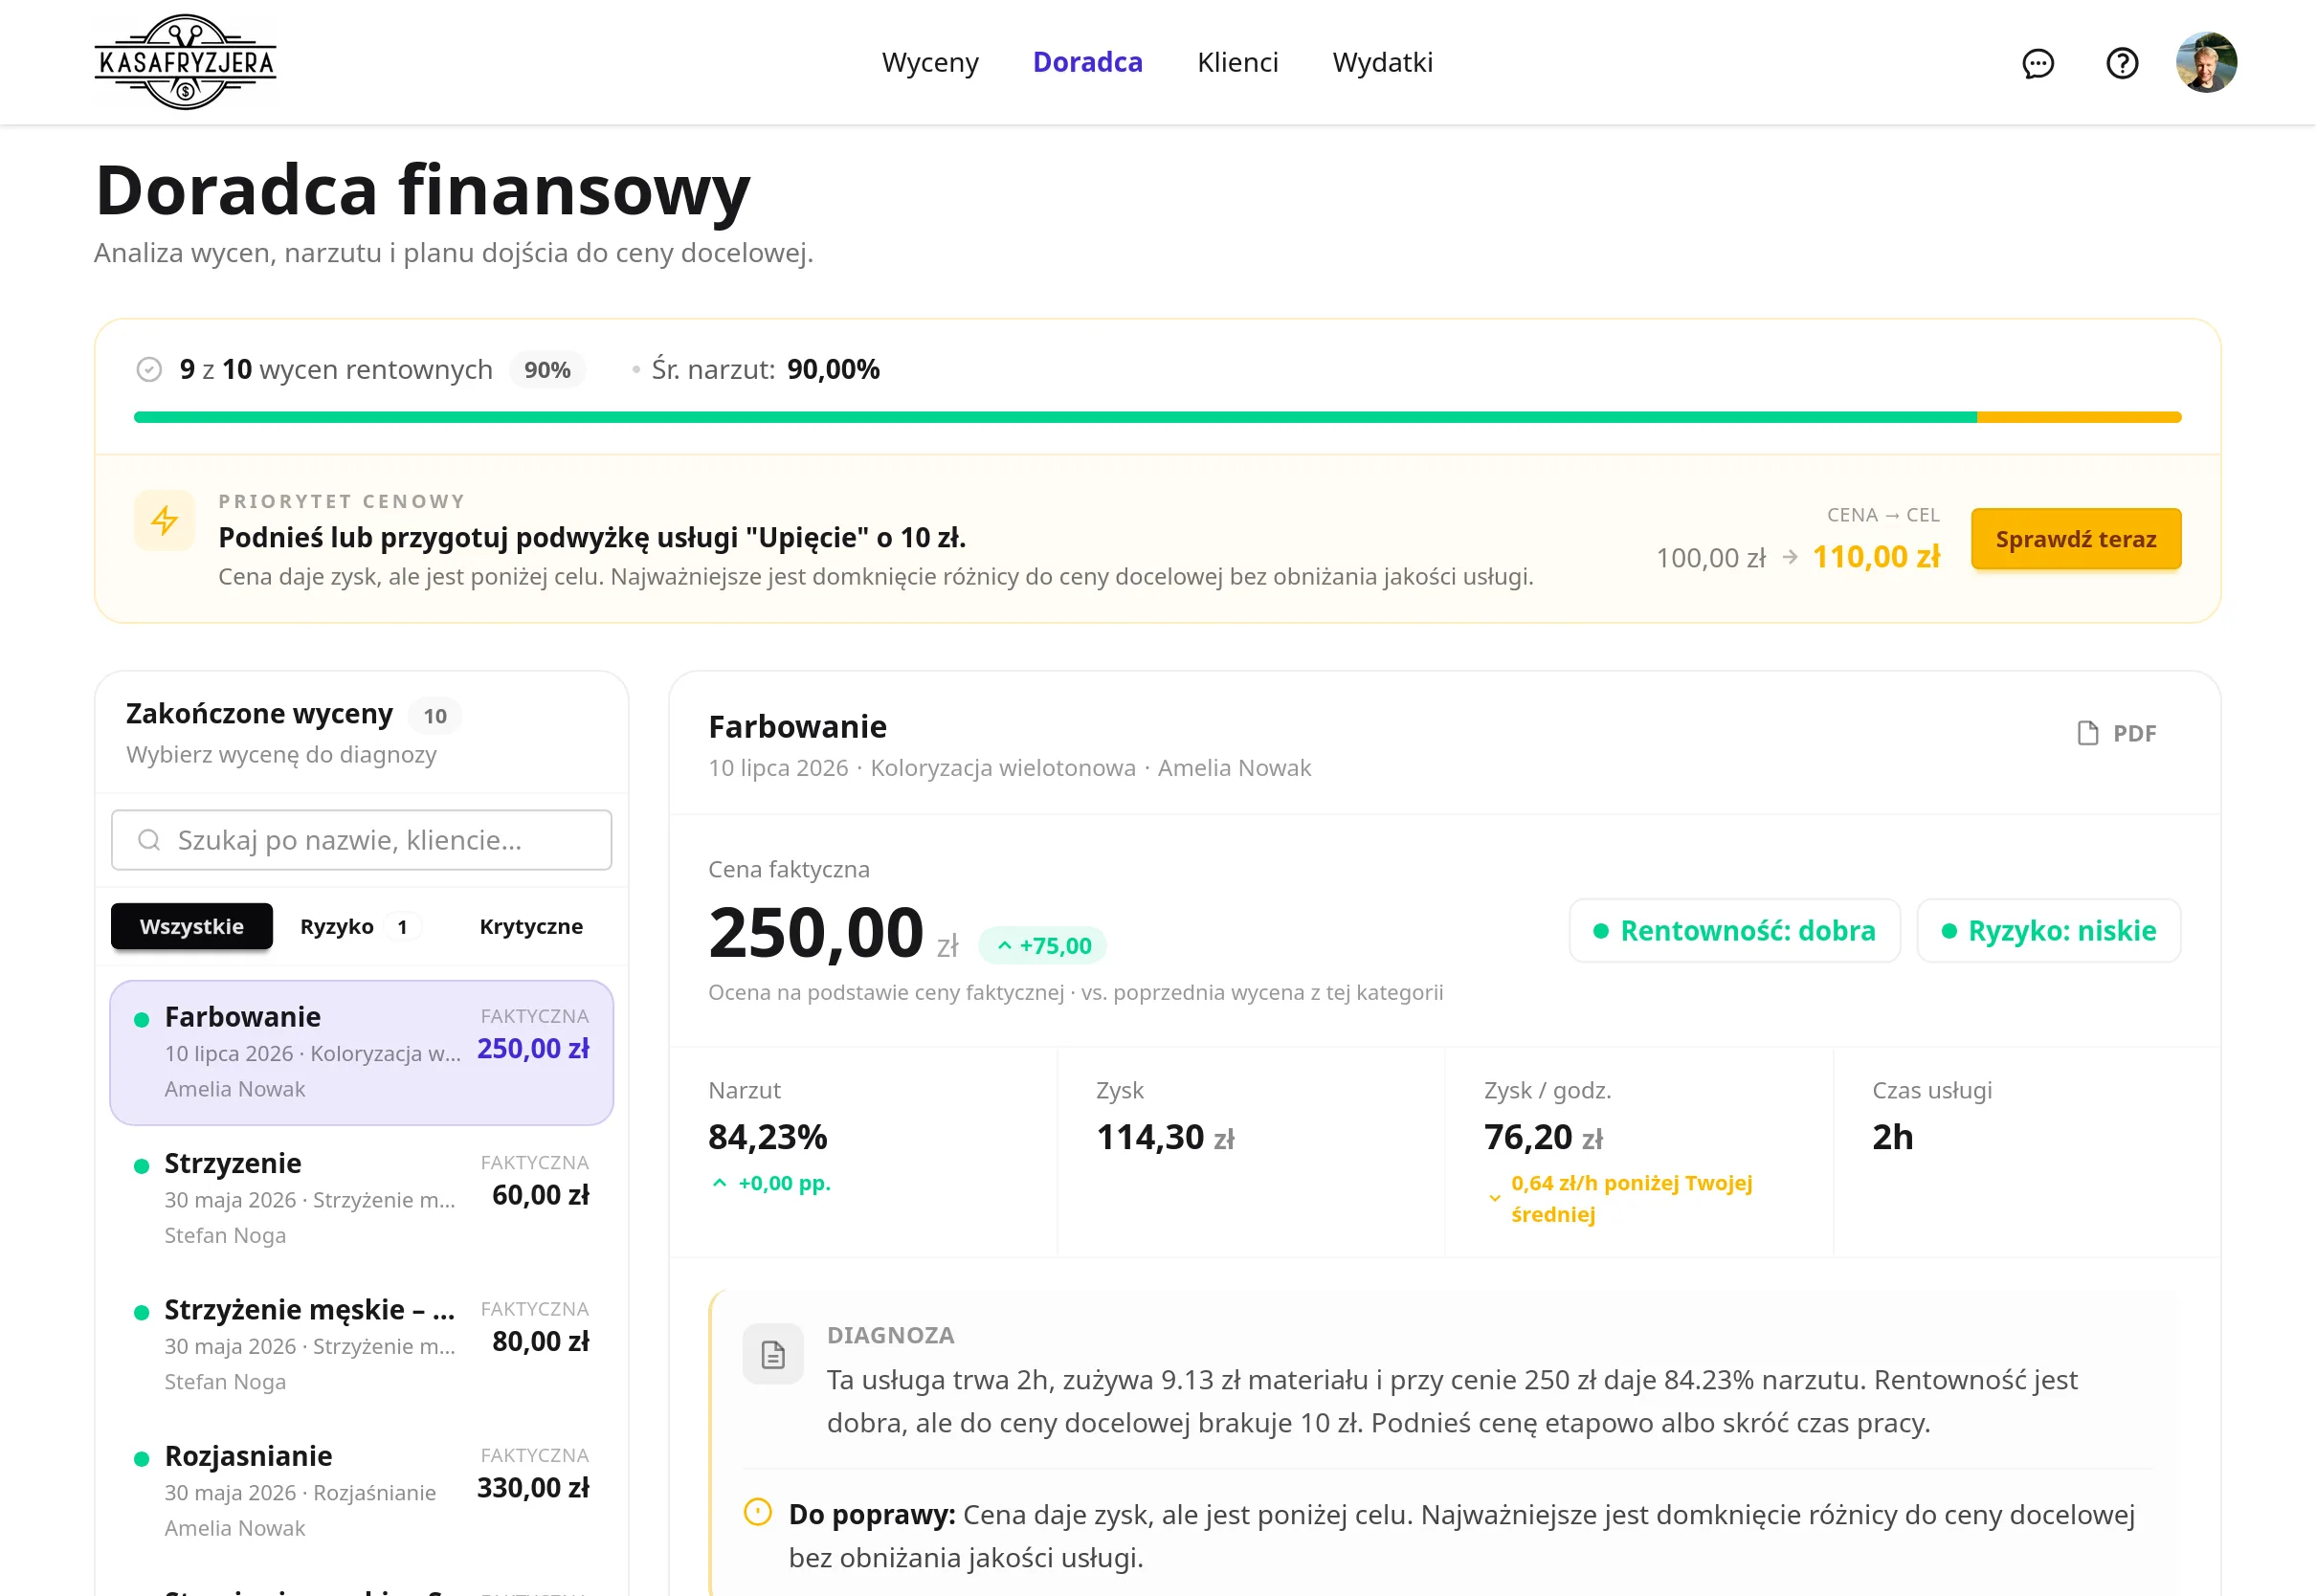The height and width of the screenshot is (1596, 2316).
Task: Click the circle check icon beside rentownych
Action: point(149,370)
